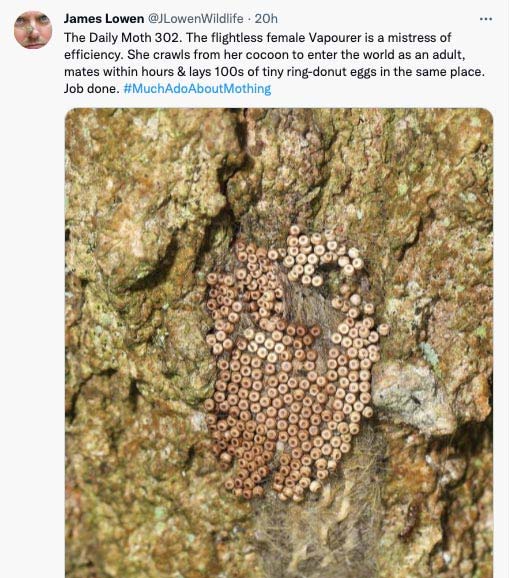Click the small upper-right group of eggs
Image resolution: width=511 pixels, height=578 pixels.
point(321,254)
